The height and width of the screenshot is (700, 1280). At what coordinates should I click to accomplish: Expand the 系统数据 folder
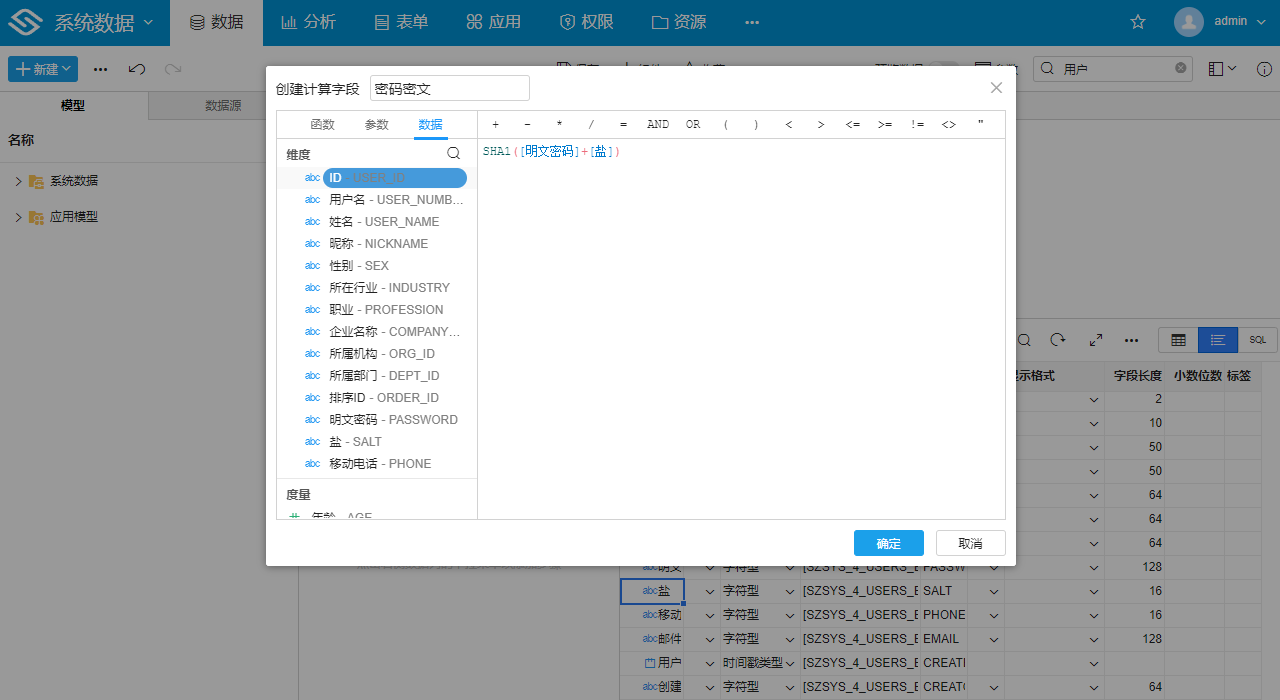coord(18,181)
